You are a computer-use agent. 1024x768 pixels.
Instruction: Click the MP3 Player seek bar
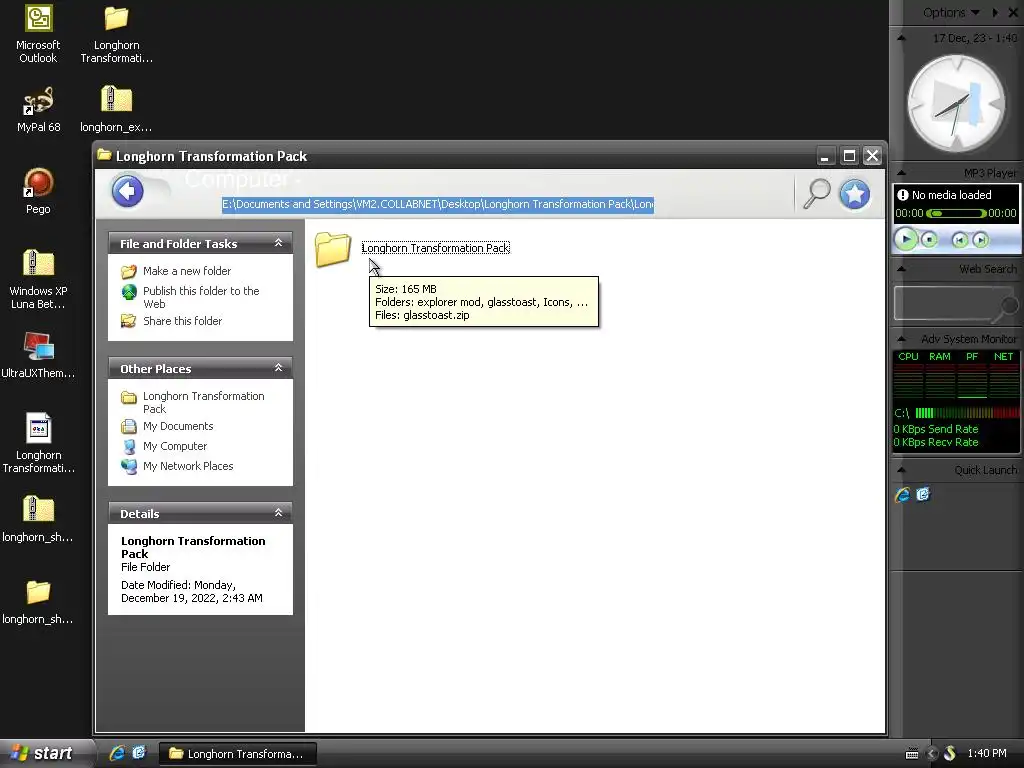(956, 214)
